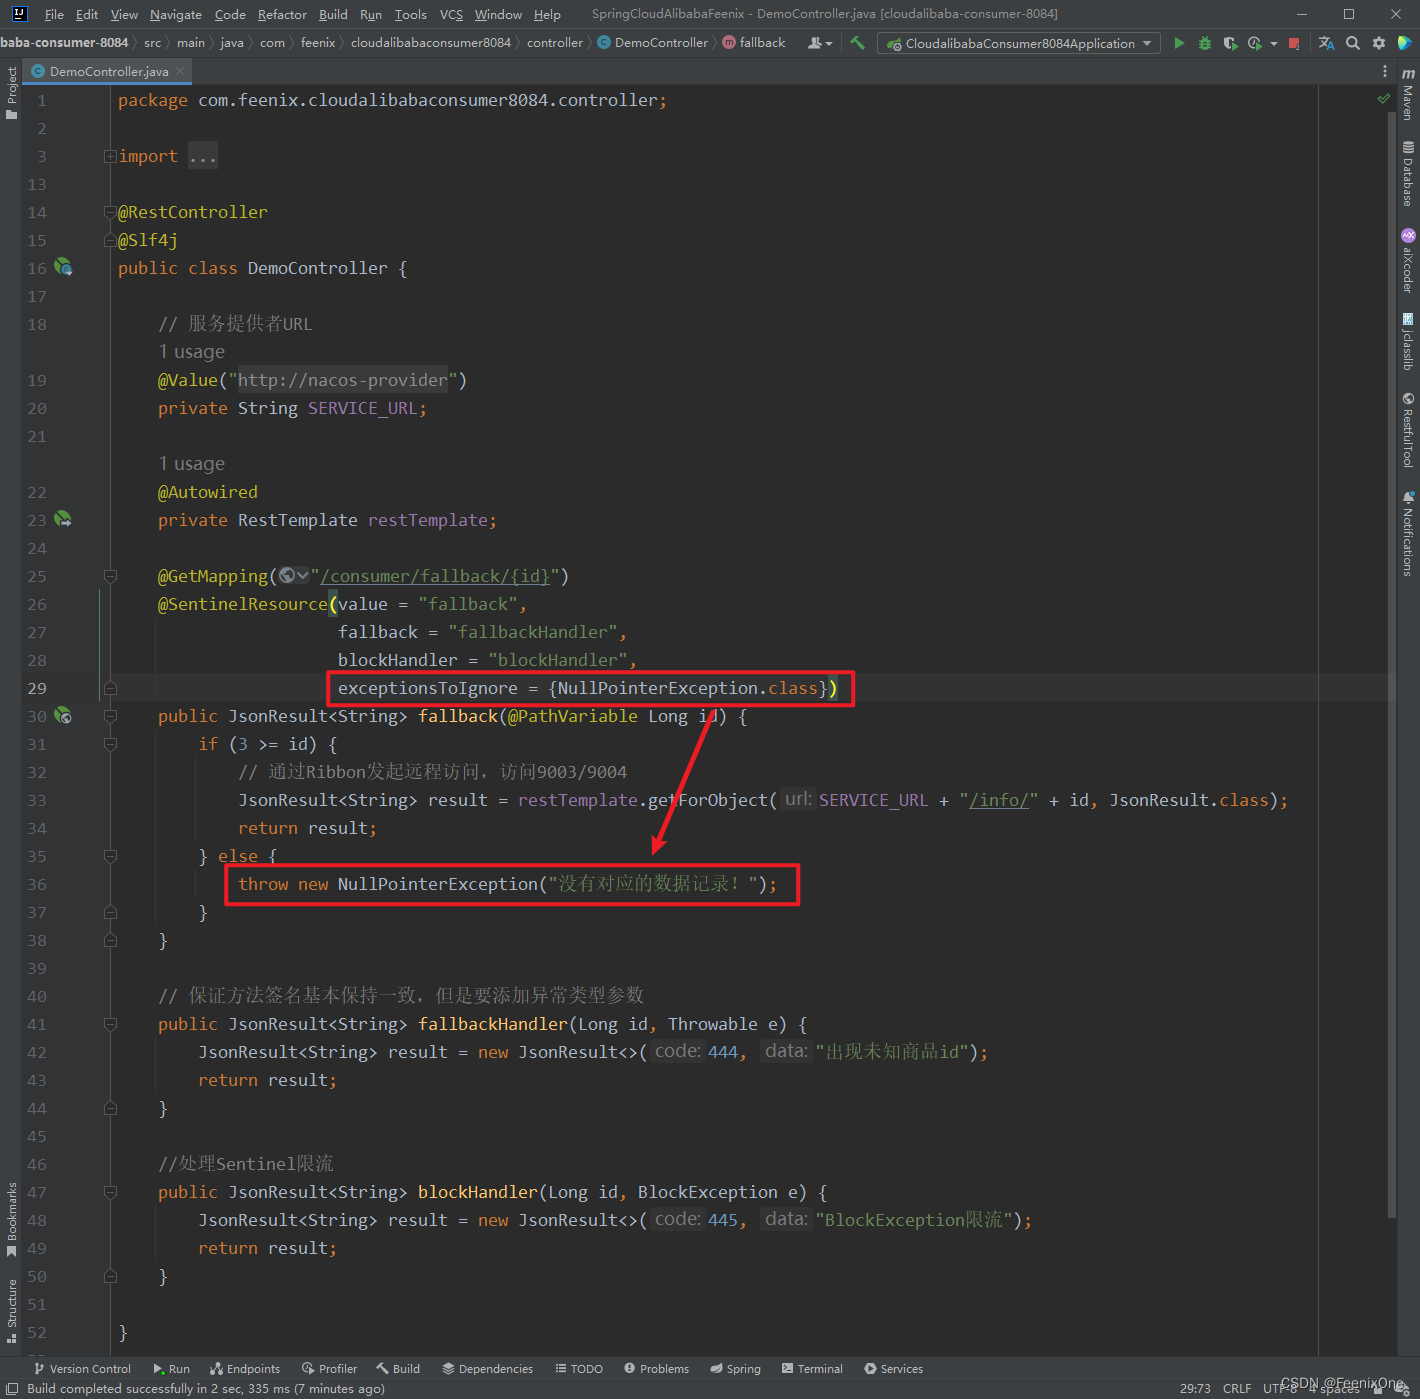
Task: Open the run configuration dropdown
Action: [1019, 43]
